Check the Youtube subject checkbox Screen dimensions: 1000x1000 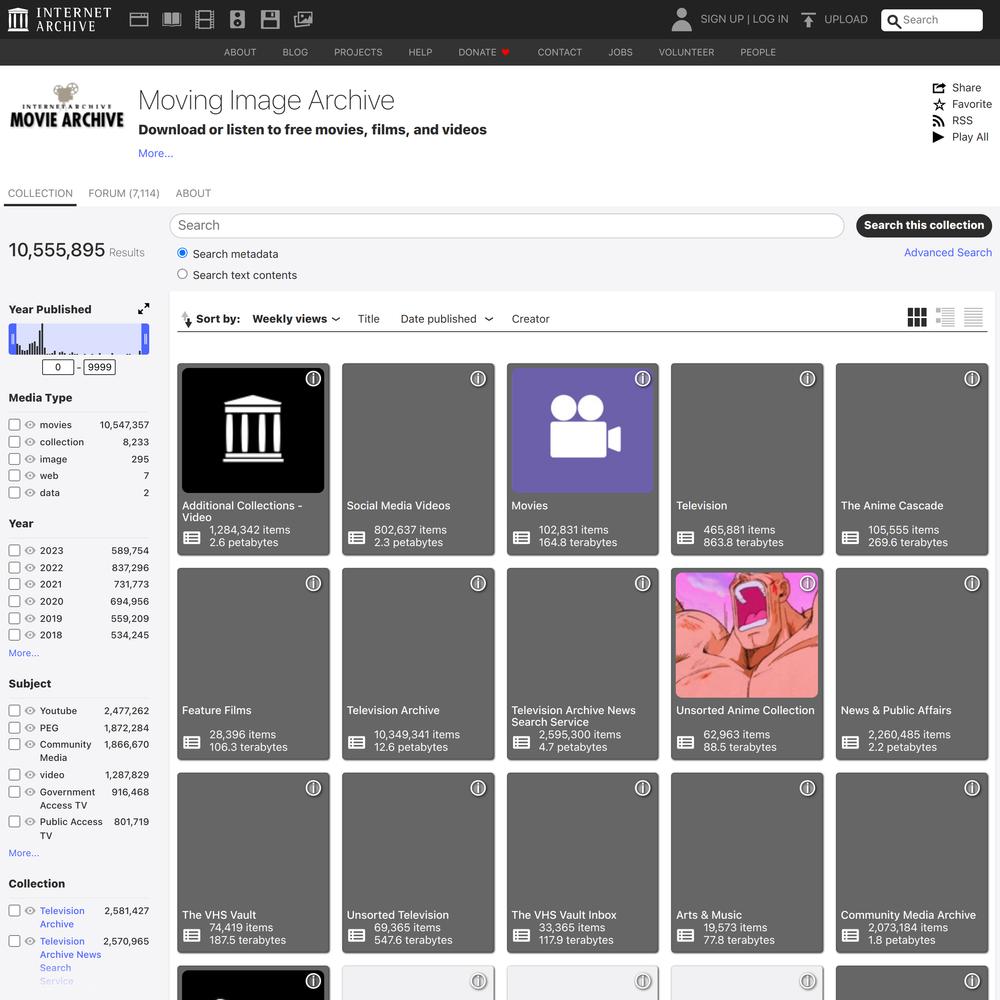15,710
